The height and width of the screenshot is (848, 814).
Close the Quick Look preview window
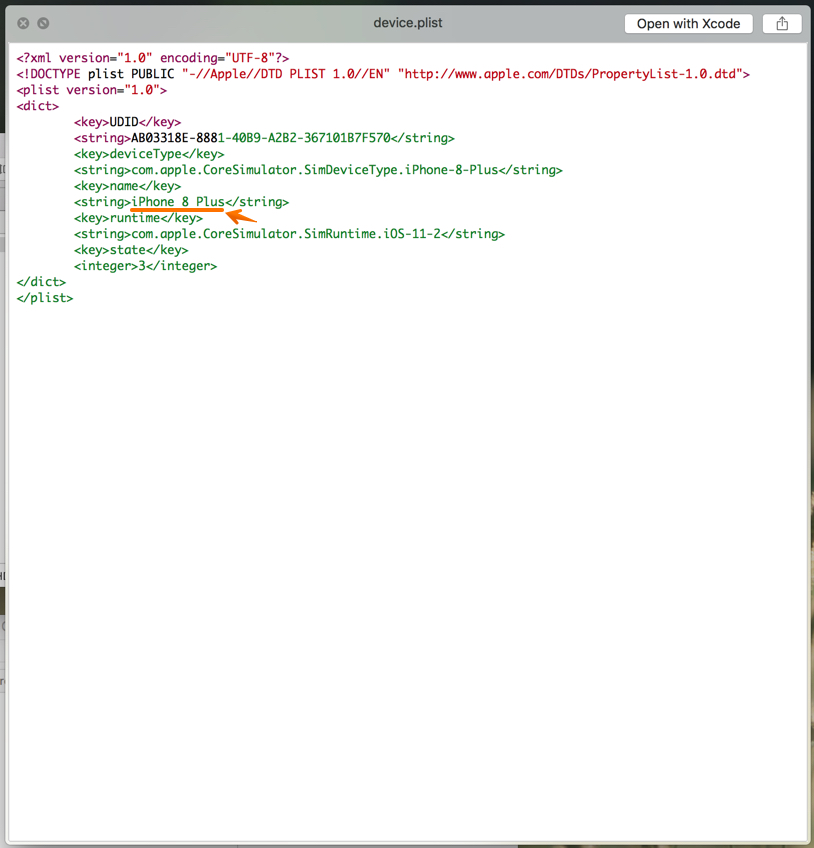(23, 23)
